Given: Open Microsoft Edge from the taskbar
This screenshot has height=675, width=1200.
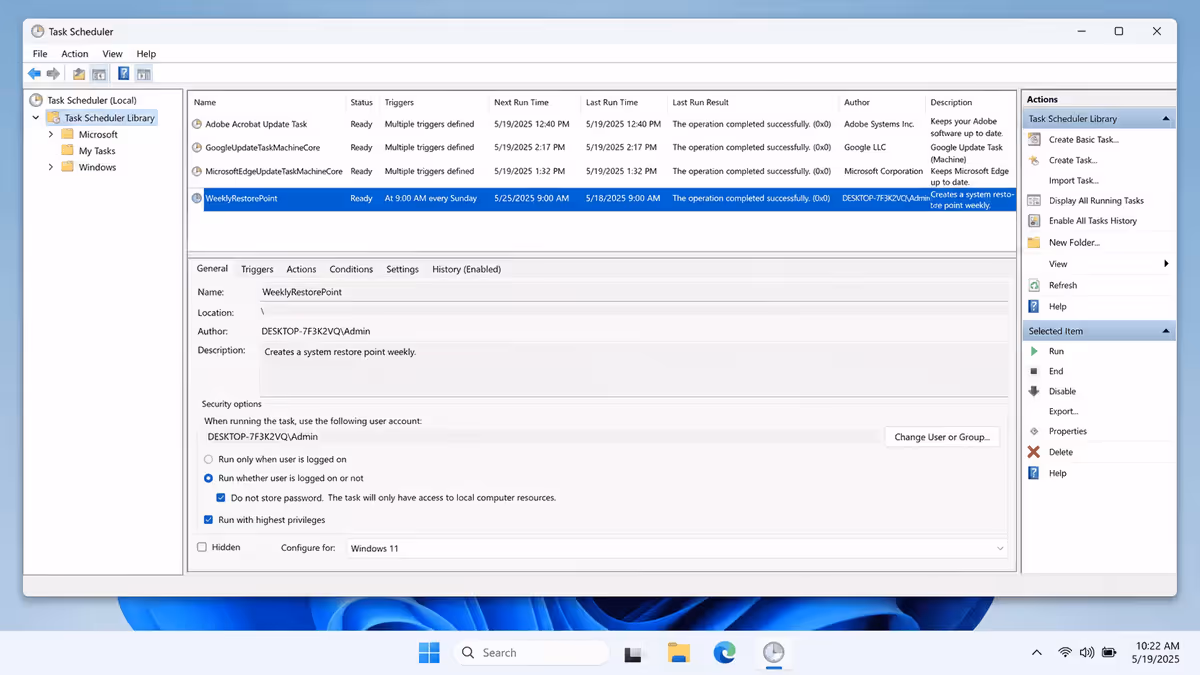Looking at the screenshot, I should (x=725, y=653).
